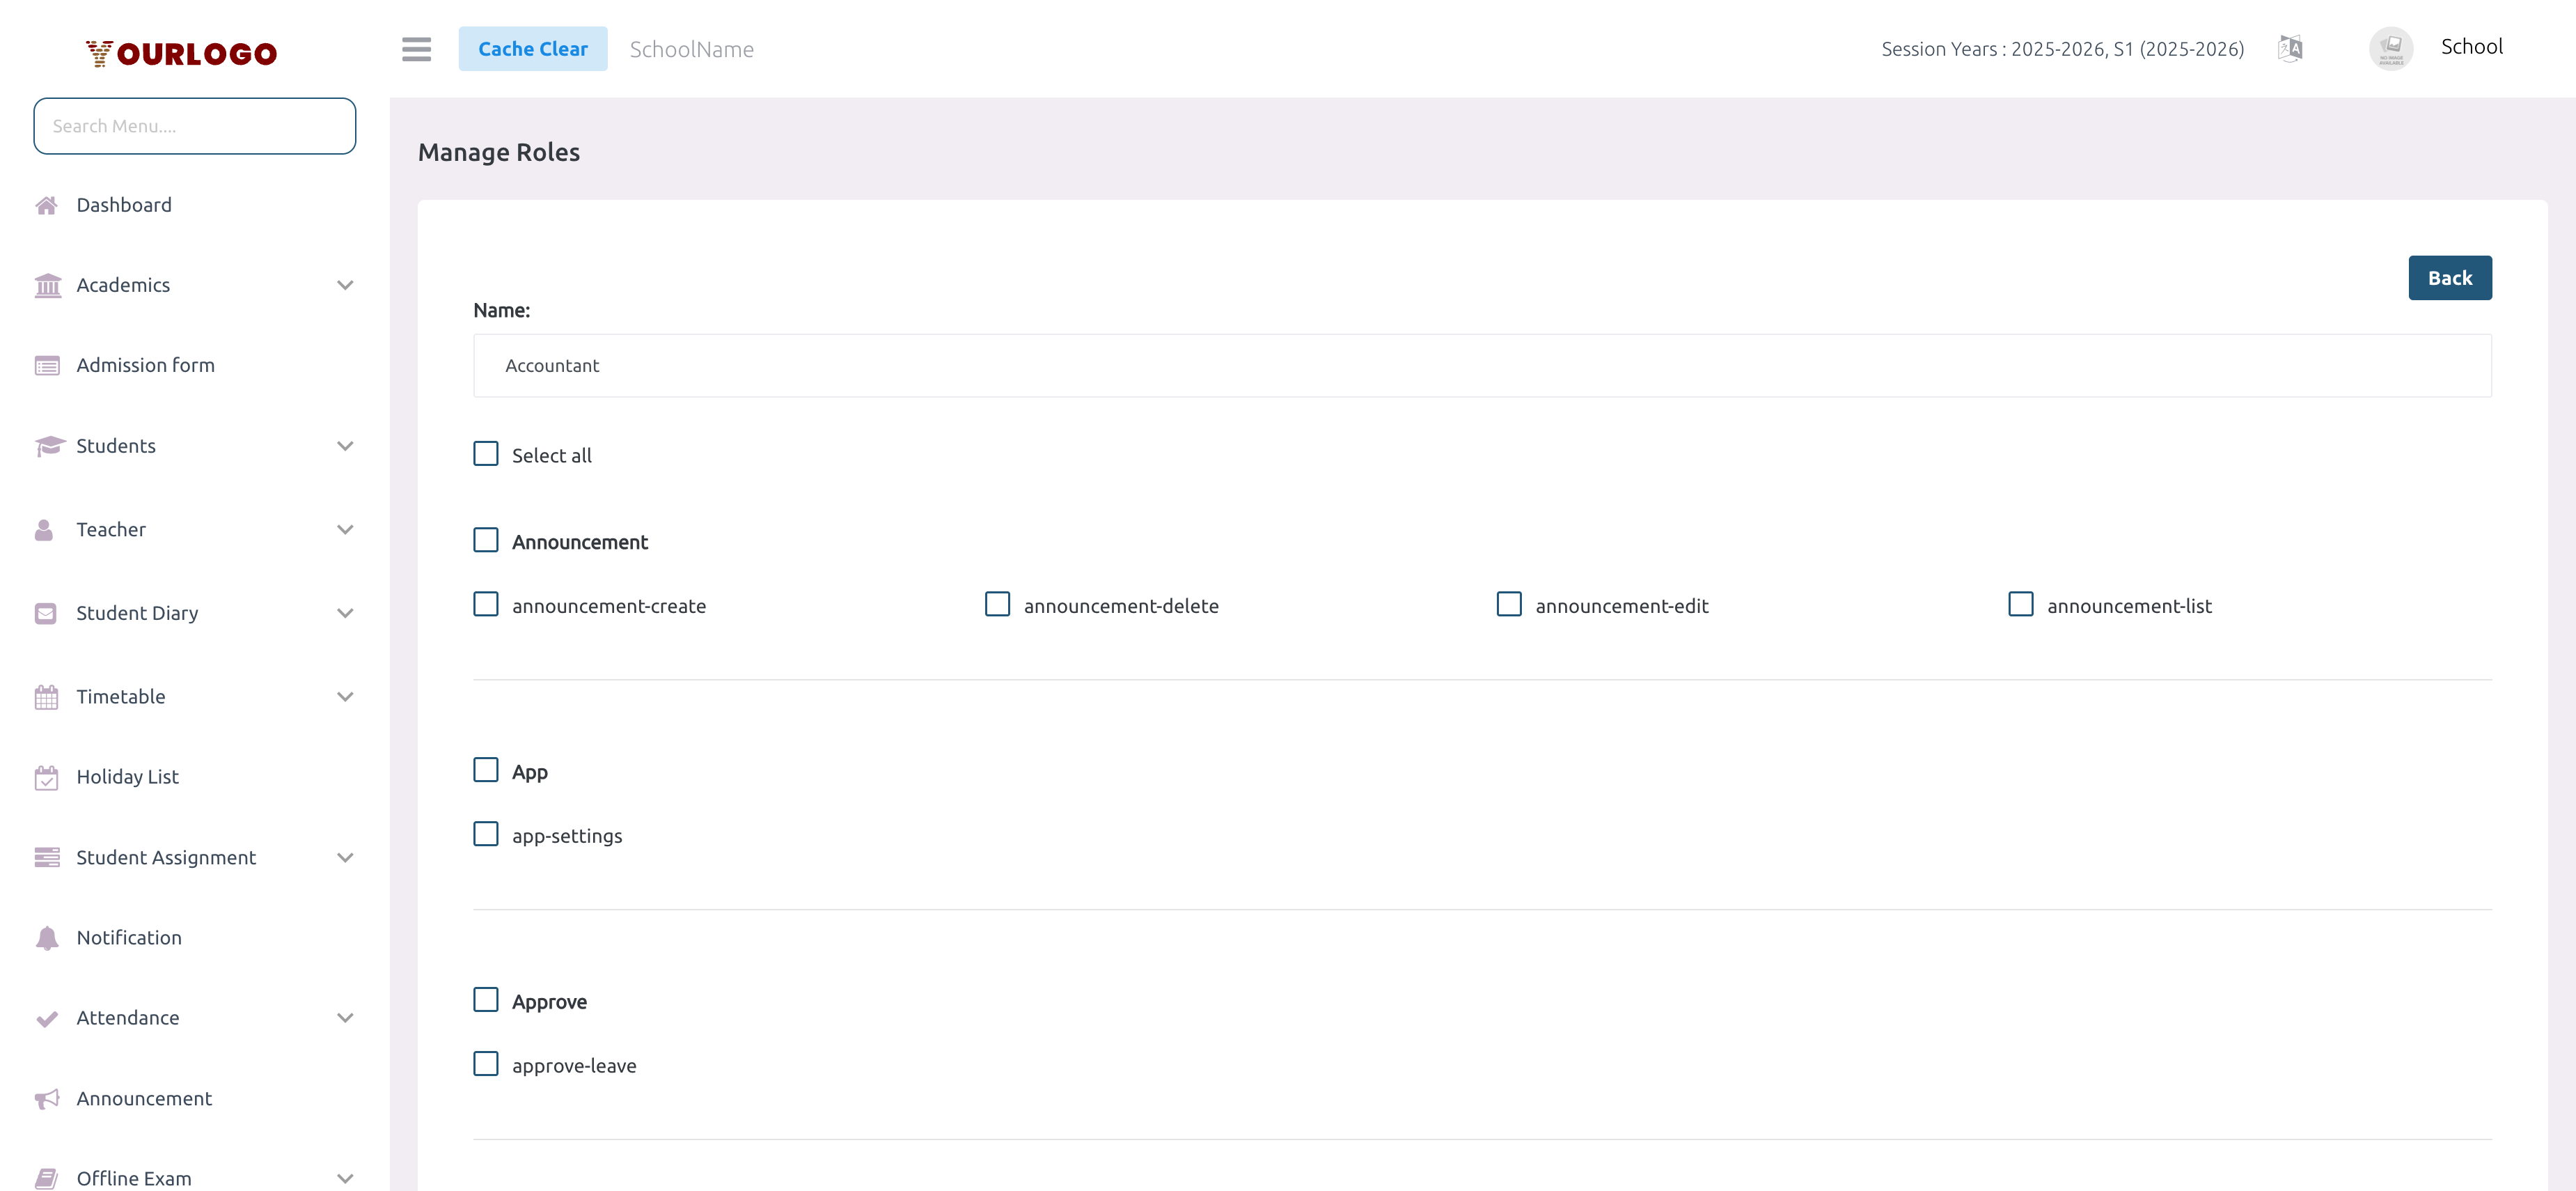Click the Back button
The image size is (2576, 1191).
coord(2449,277)
